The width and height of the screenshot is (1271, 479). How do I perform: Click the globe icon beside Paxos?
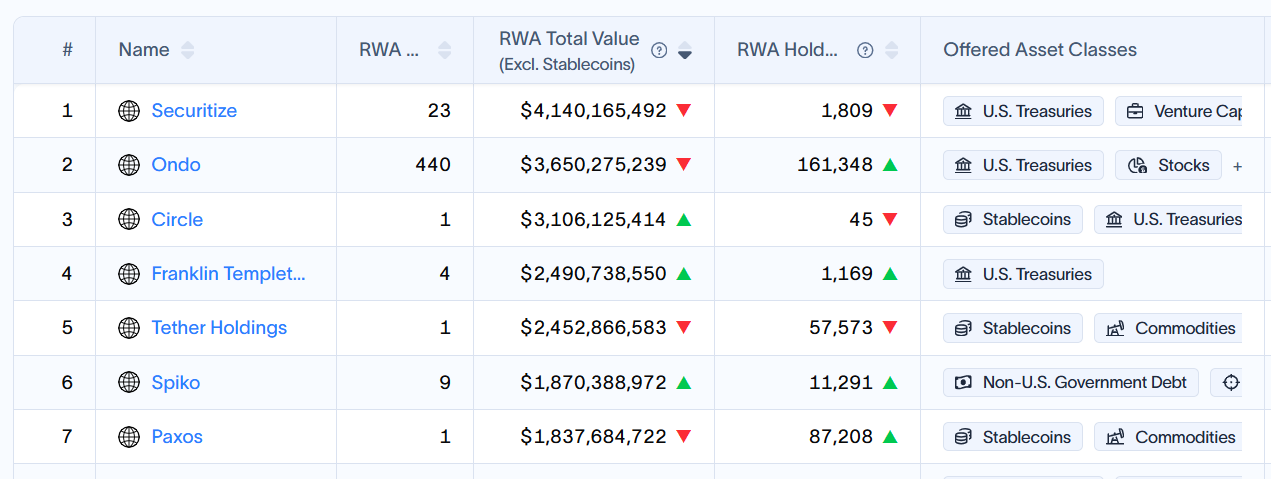(129, 437)
